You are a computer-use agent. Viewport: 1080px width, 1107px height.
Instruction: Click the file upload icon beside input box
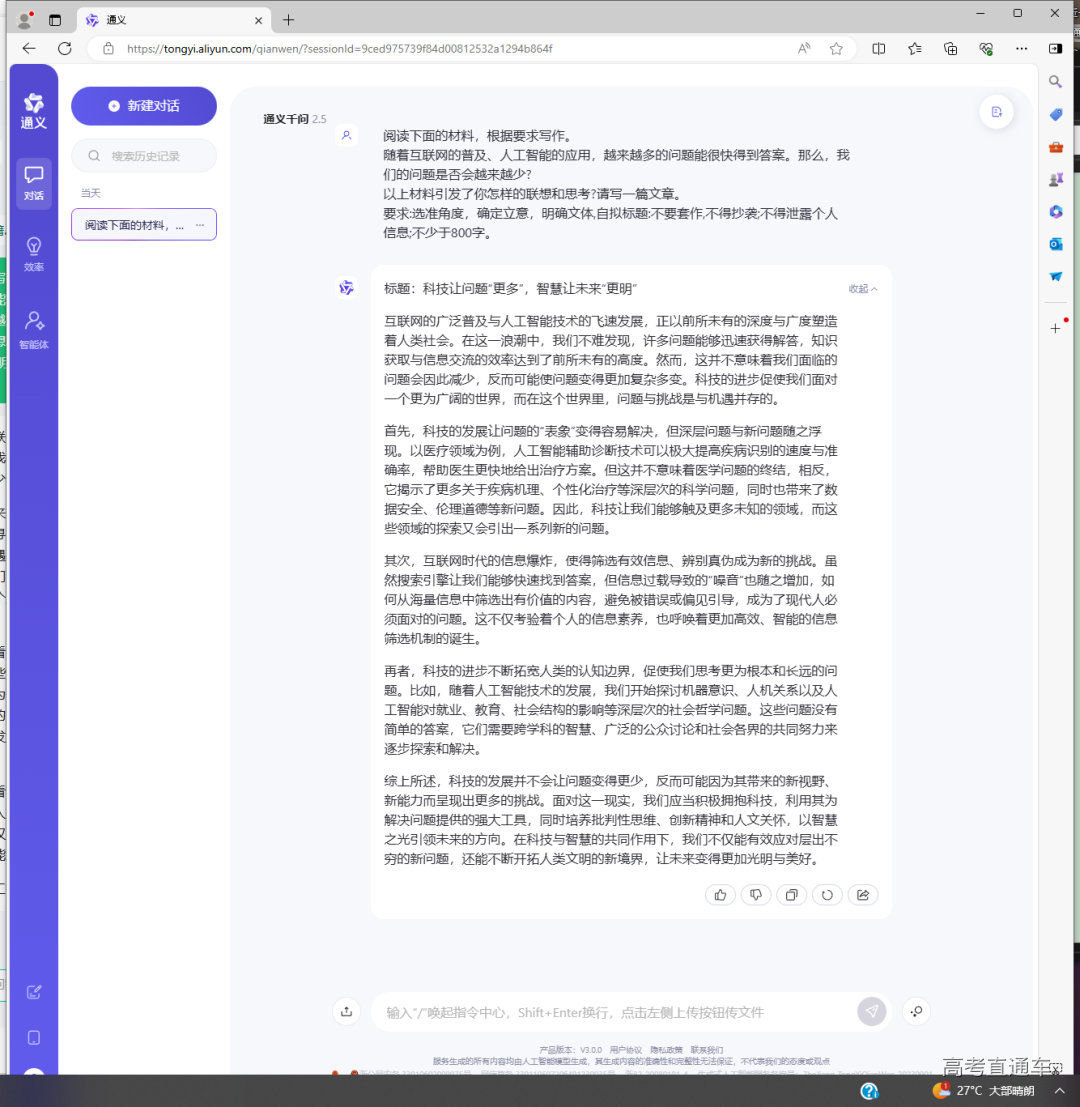point(346,1011)
